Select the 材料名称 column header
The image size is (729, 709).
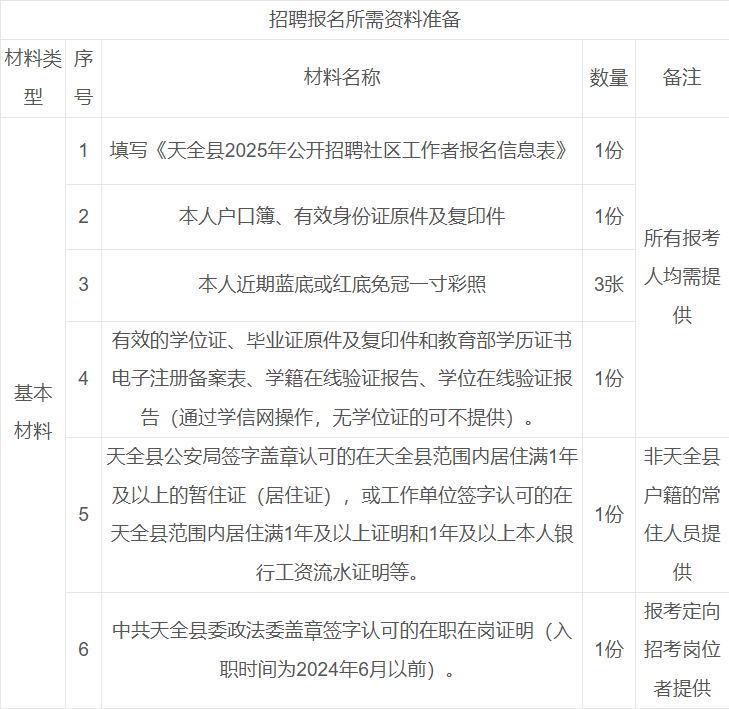pyautogui.click(x=342, y=78)
